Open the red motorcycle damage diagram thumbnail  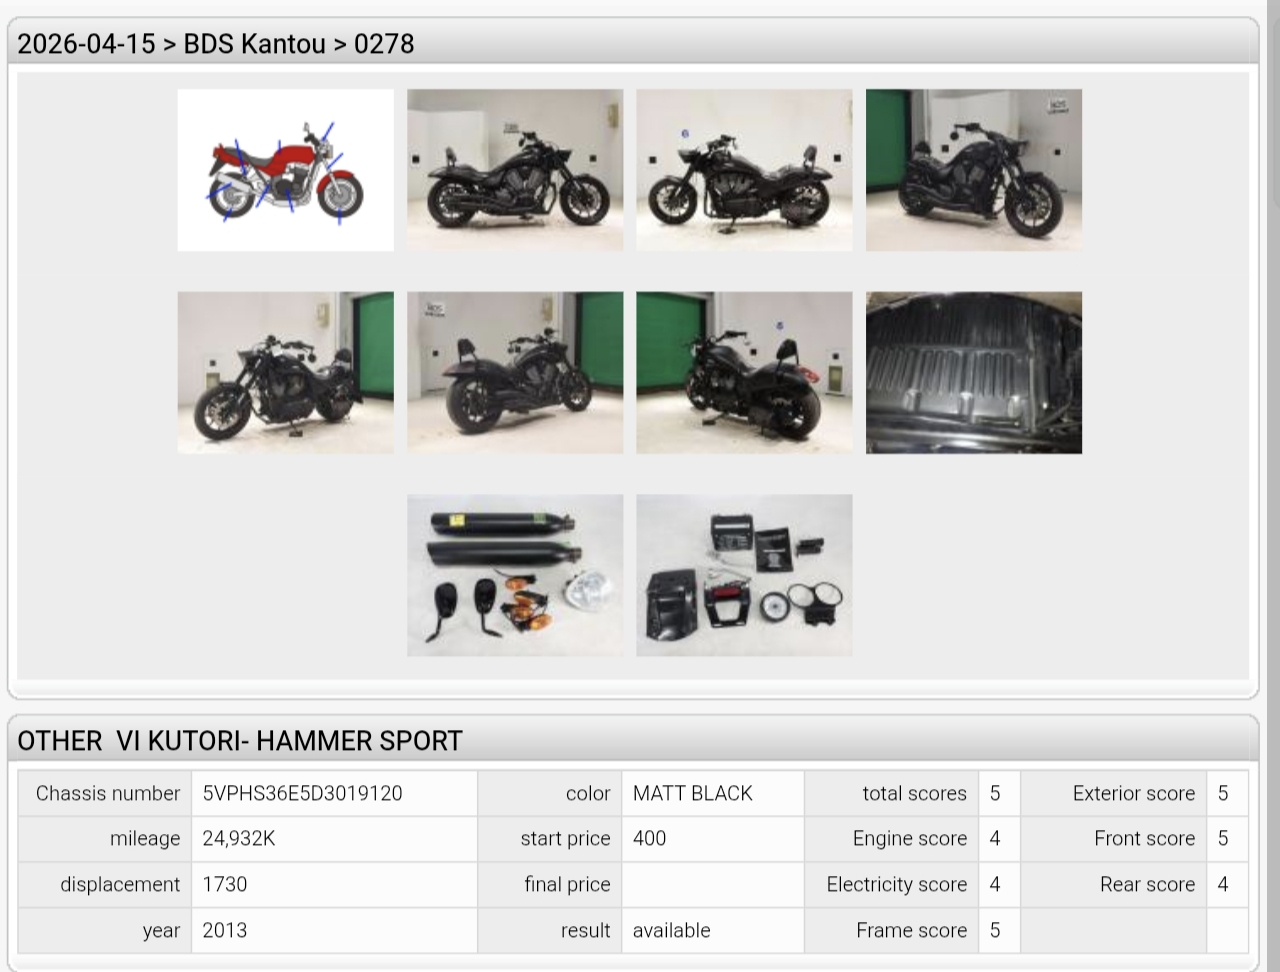(x=285, y=170)
